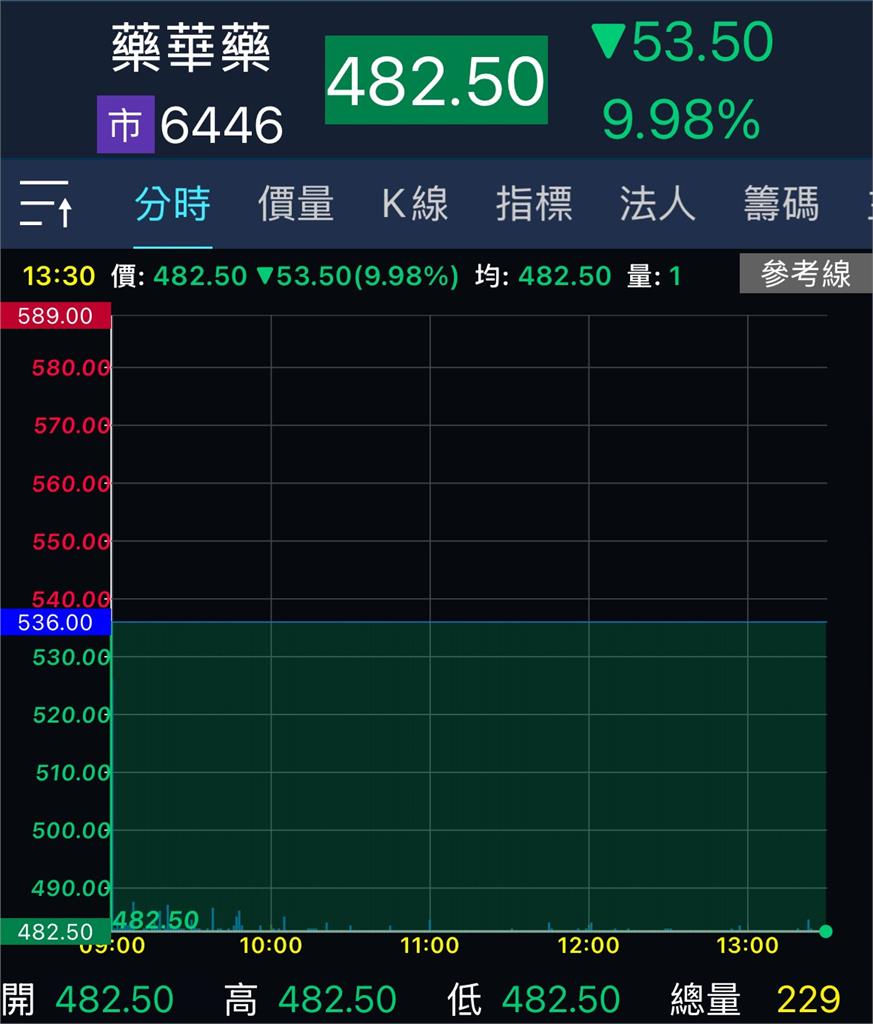Select the 籌碼 tab
The height and width of the screenshot is (1024, 873).
point(781,204)
